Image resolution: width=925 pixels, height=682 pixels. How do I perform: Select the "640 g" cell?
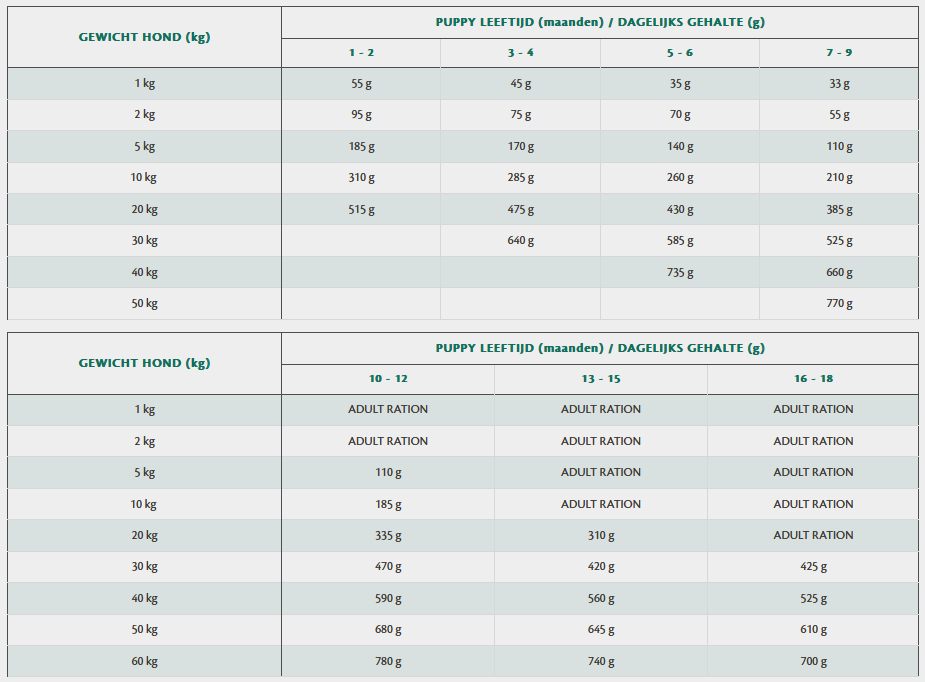tap(521, 241)
